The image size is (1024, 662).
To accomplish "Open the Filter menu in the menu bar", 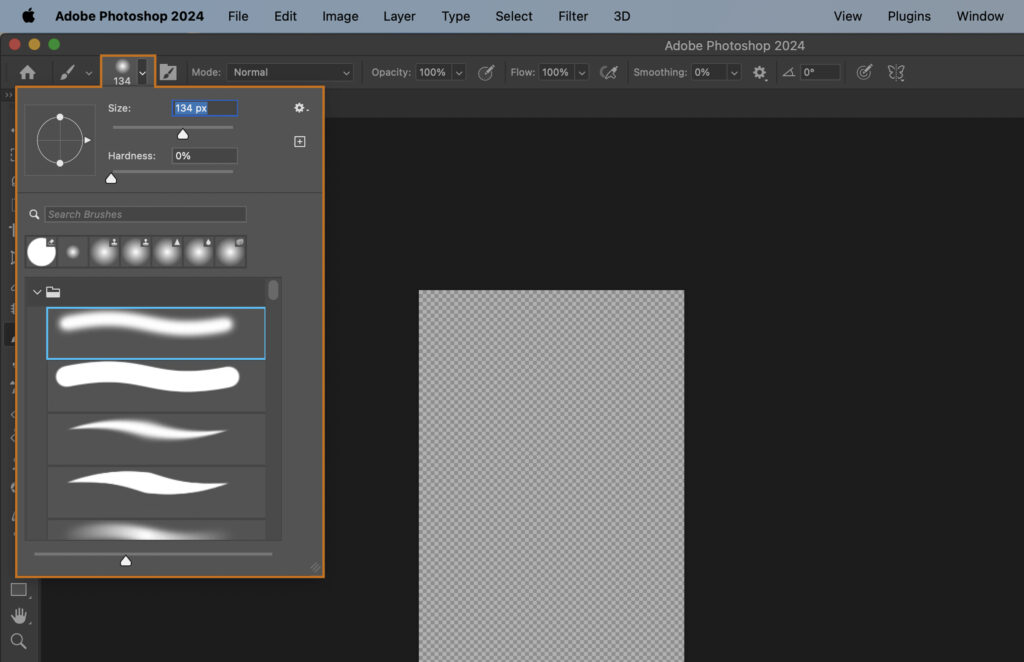I will point(572,16).
